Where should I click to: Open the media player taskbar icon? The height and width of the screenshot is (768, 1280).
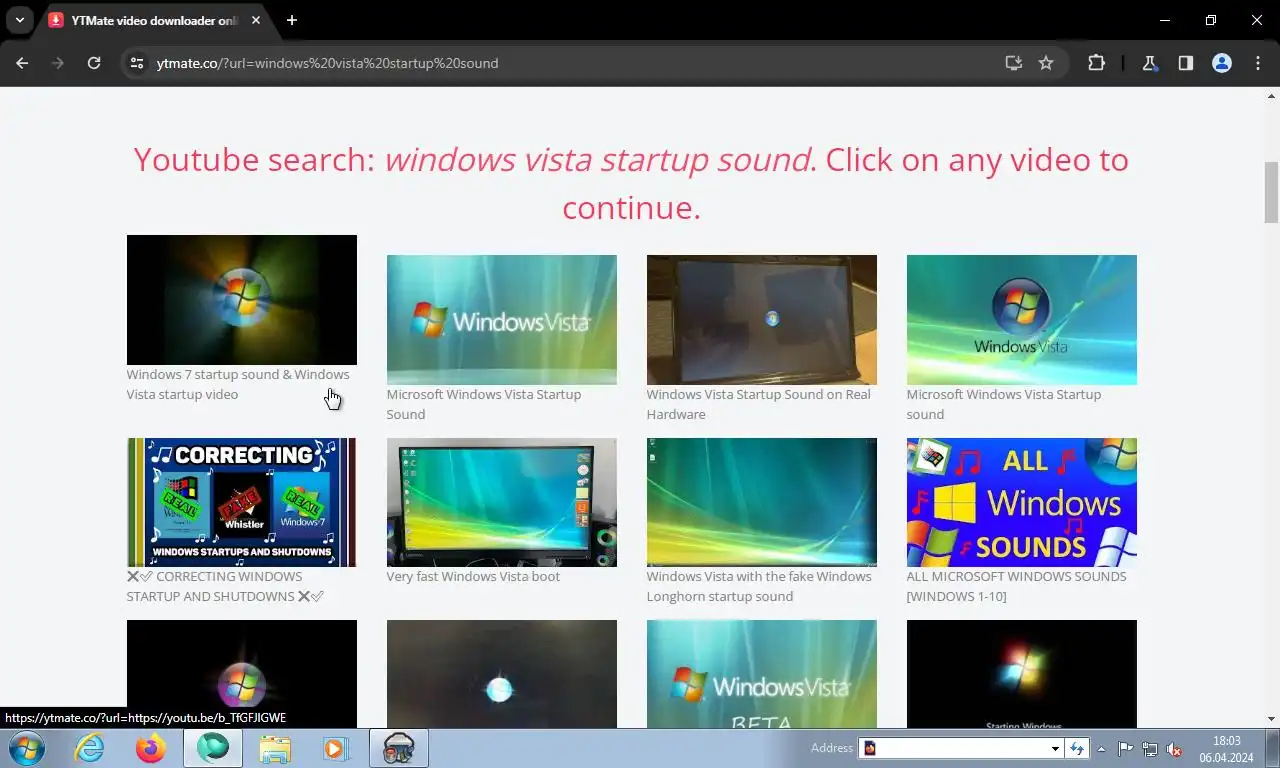pyautogui.click(x=336, y=748)
